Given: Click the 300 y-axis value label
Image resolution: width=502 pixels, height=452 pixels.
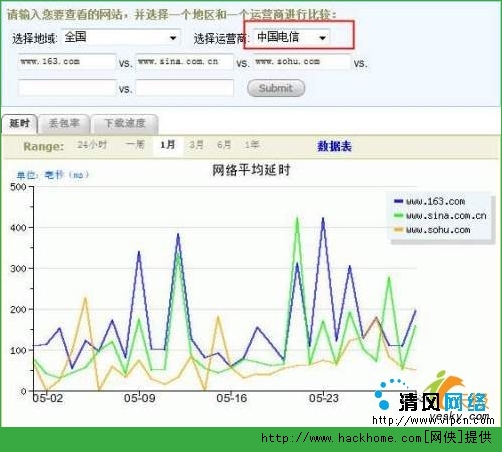Looking at the screenshot, I should click(18, 269).
